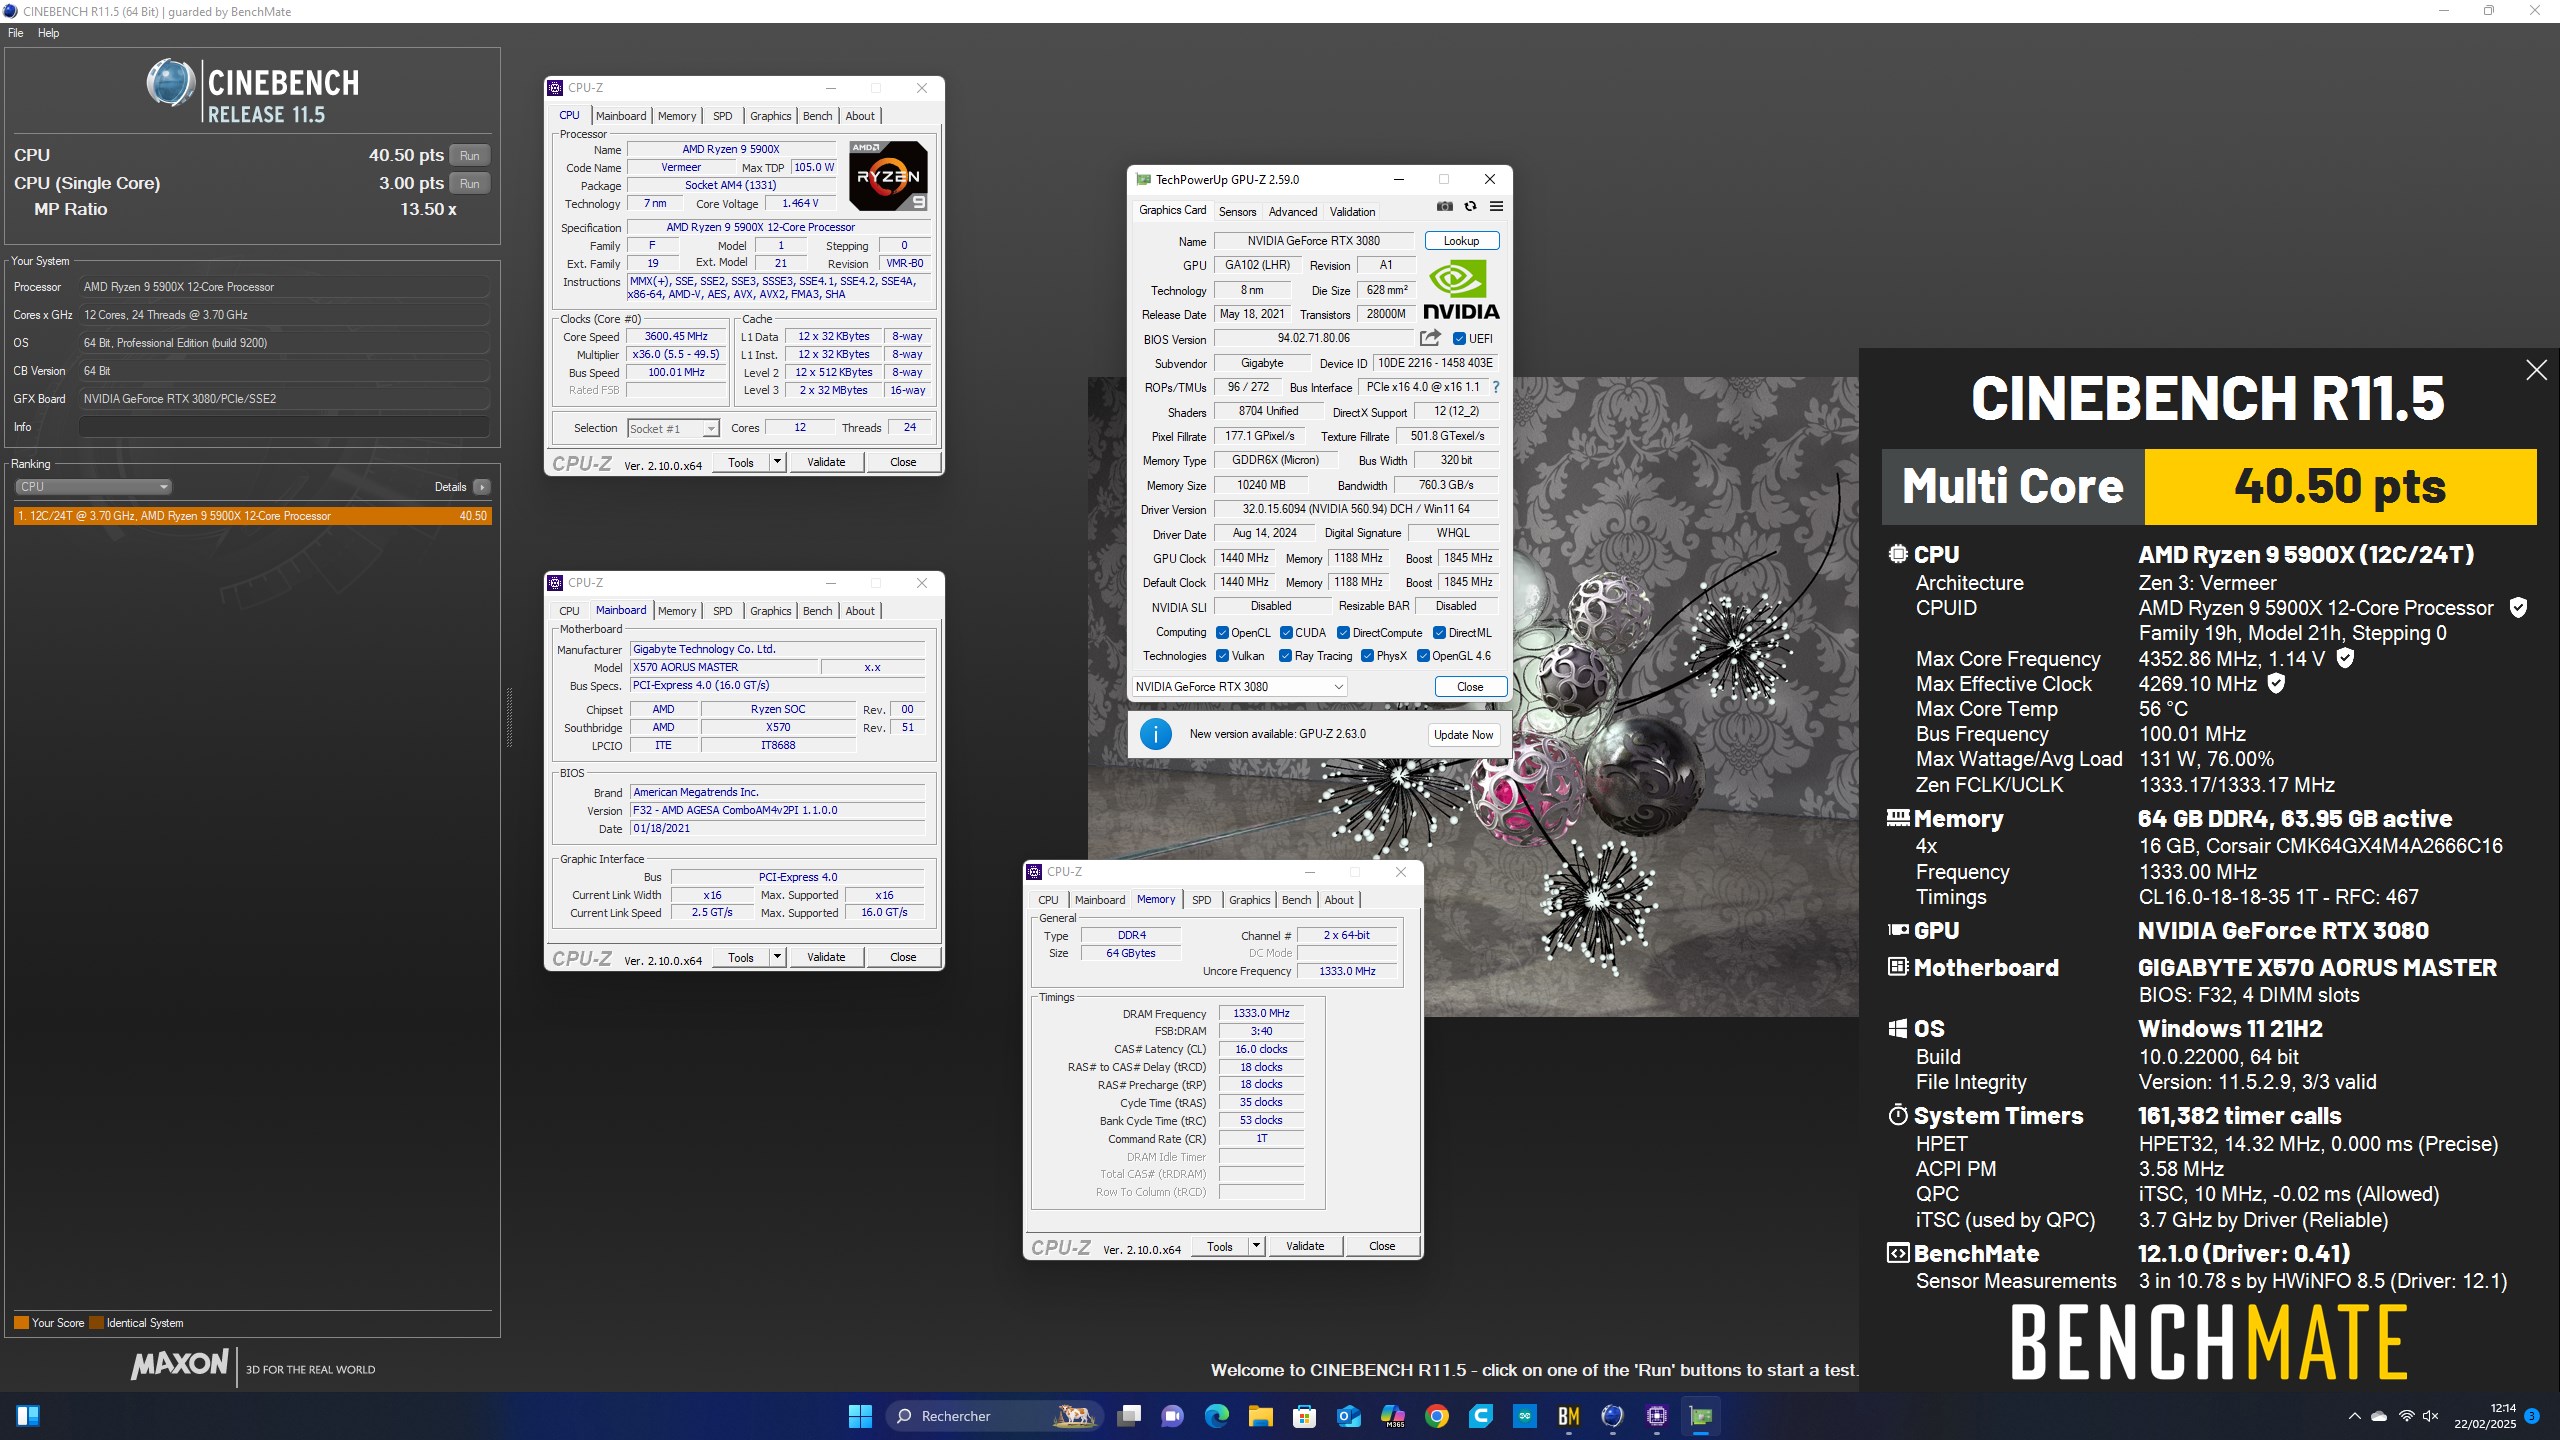Open the Windows Start menu
This screenshot has height=1440, width=2560.
point(860,1416)
